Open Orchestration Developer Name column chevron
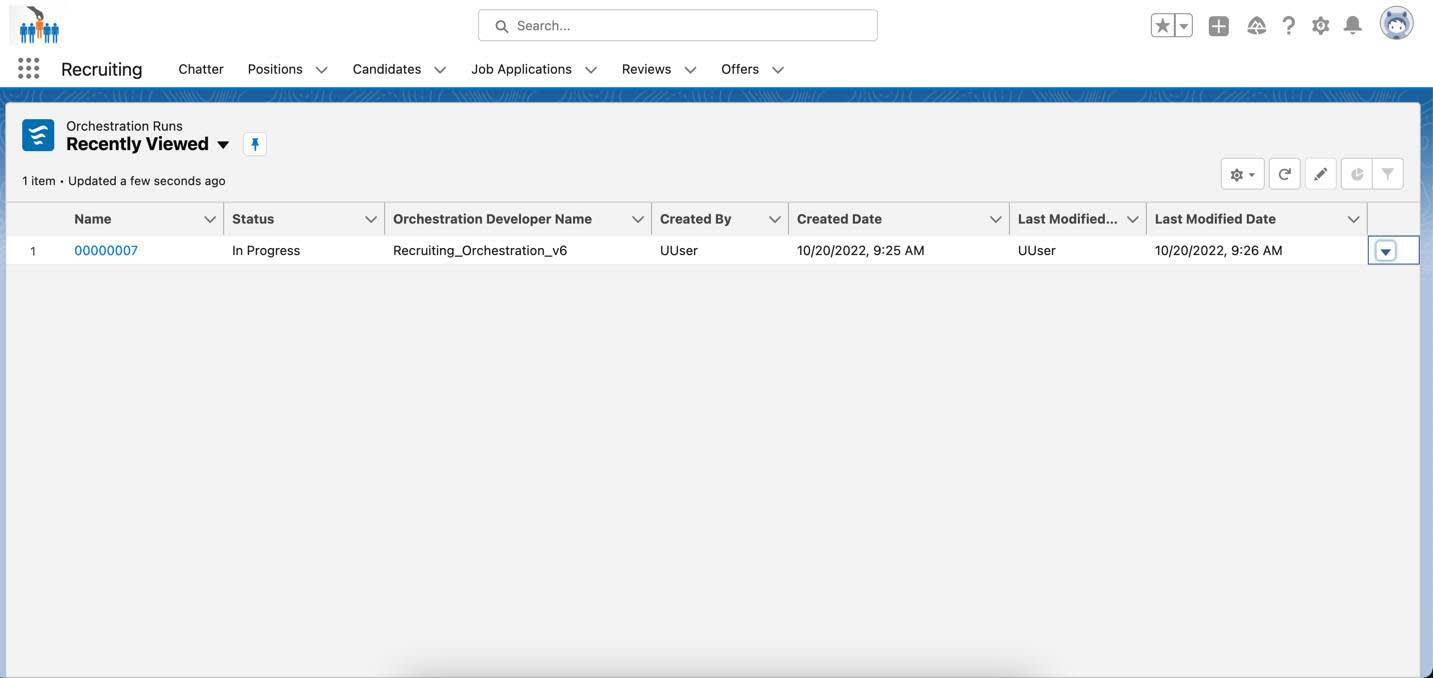 (x=638, y=219)
